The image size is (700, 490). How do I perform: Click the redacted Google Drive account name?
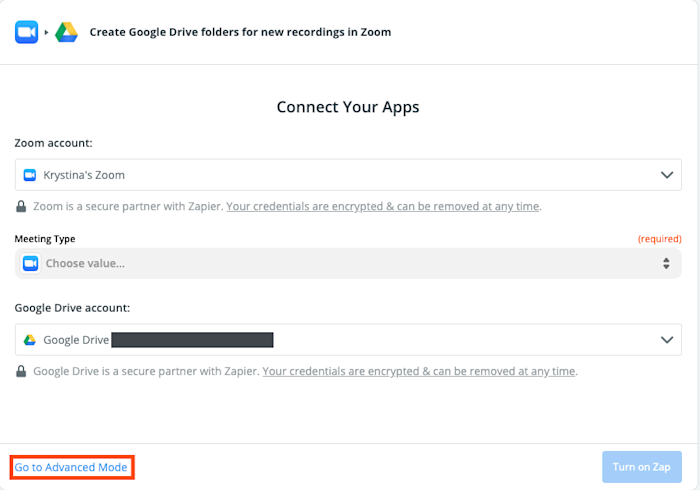pos(192,340)
